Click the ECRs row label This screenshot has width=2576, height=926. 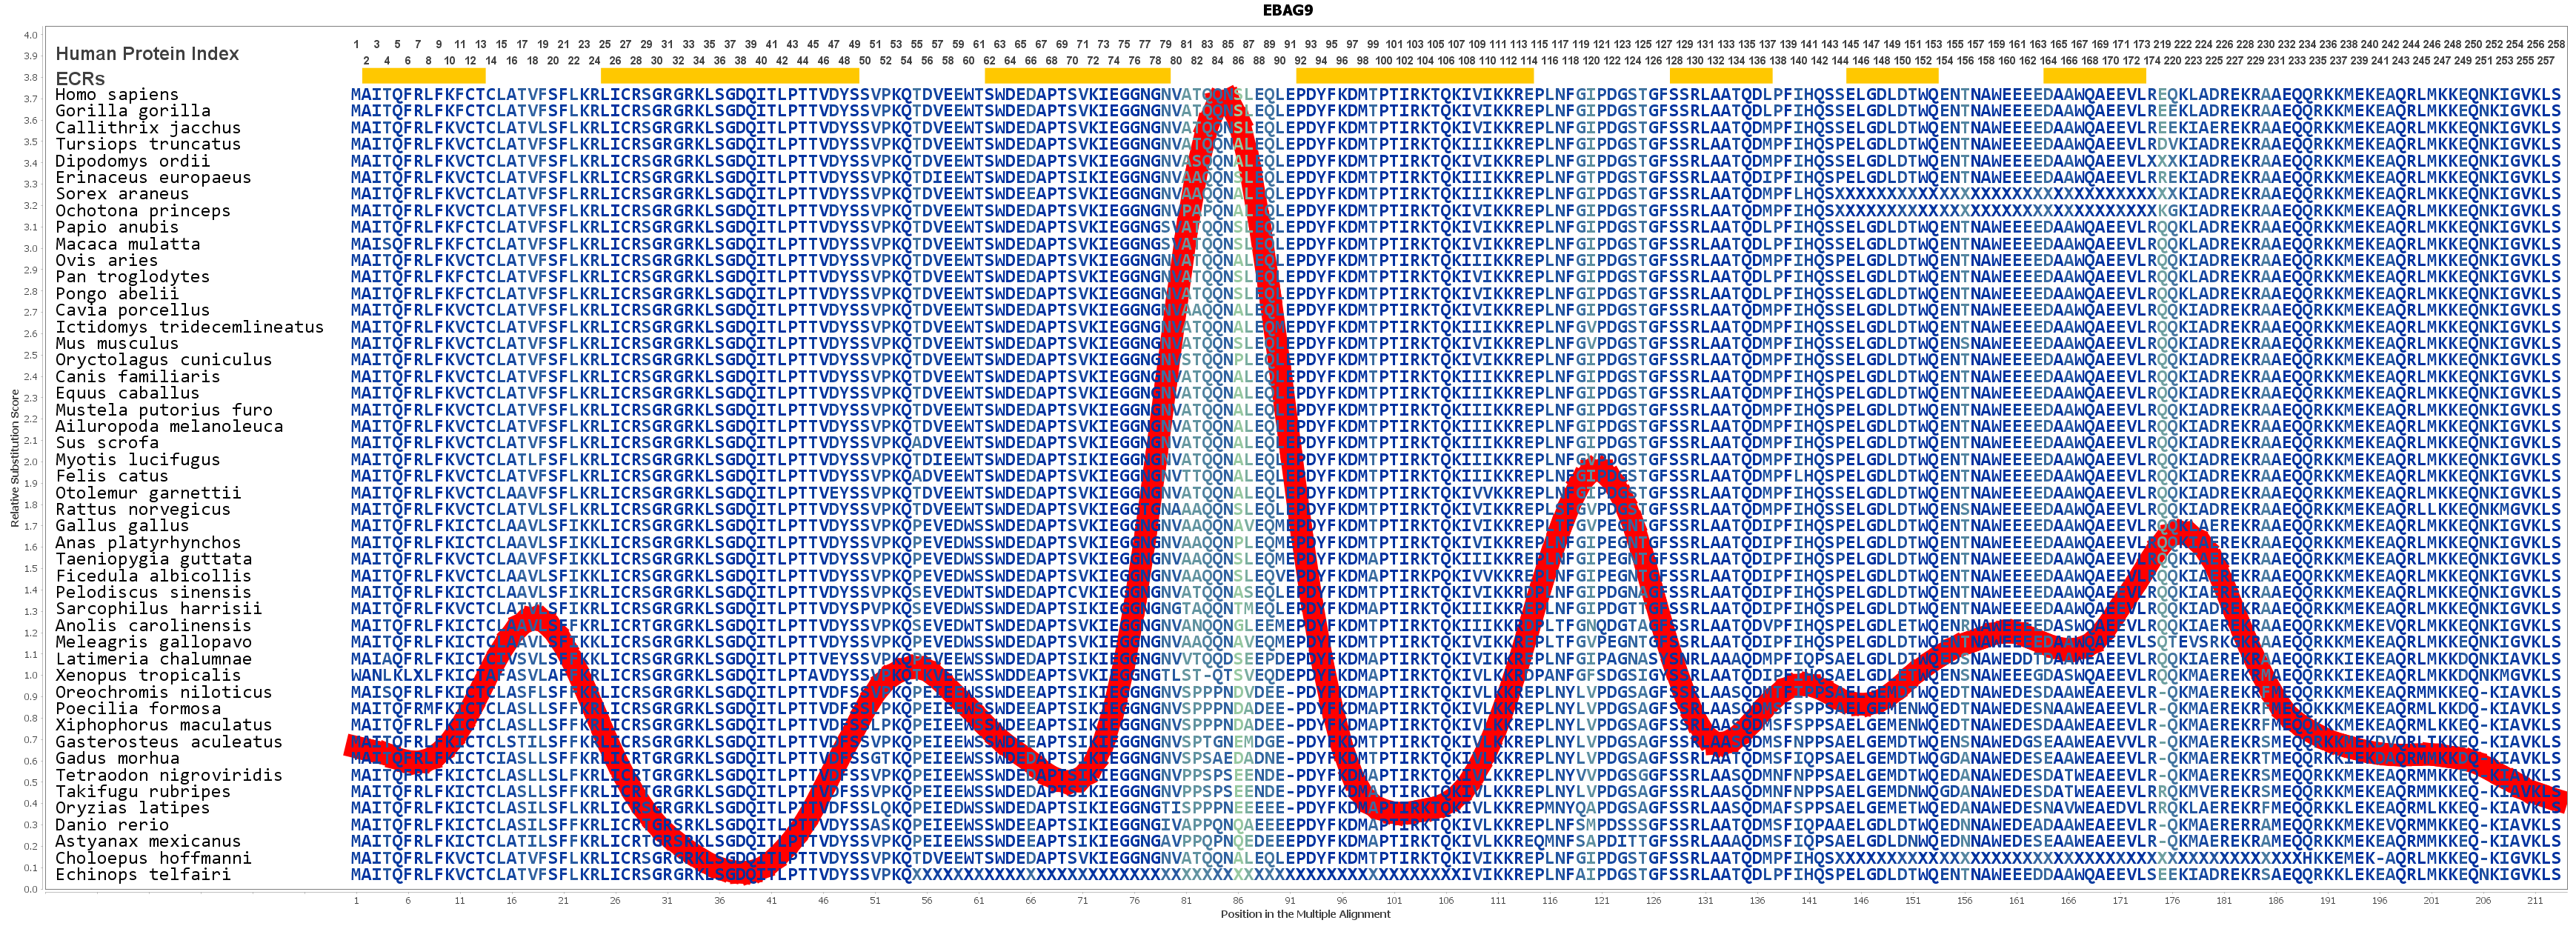80,78
